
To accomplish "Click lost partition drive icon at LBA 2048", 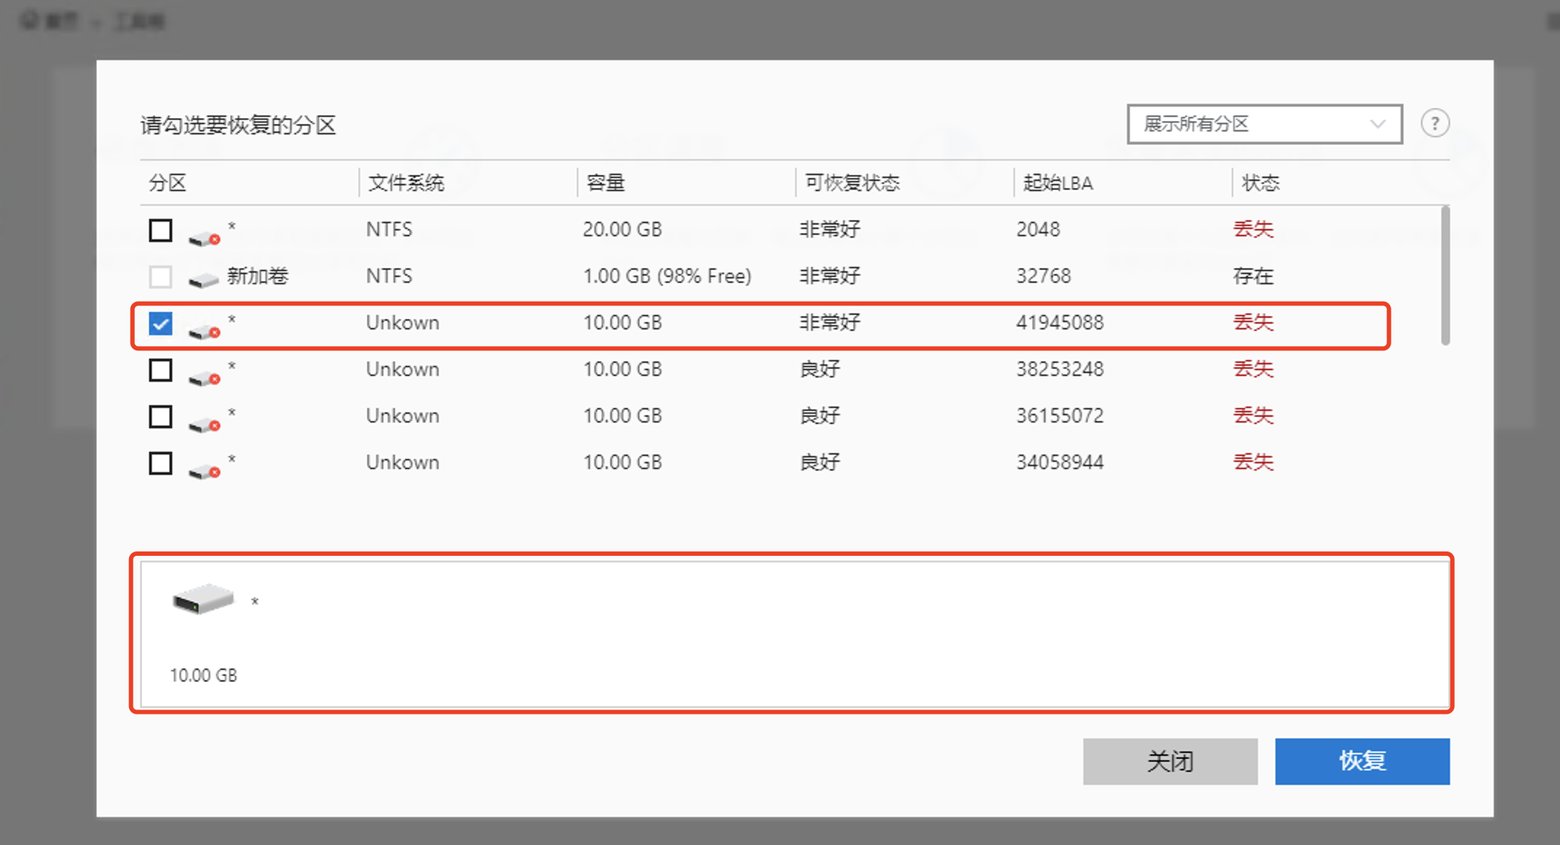I will pos(204,238).
